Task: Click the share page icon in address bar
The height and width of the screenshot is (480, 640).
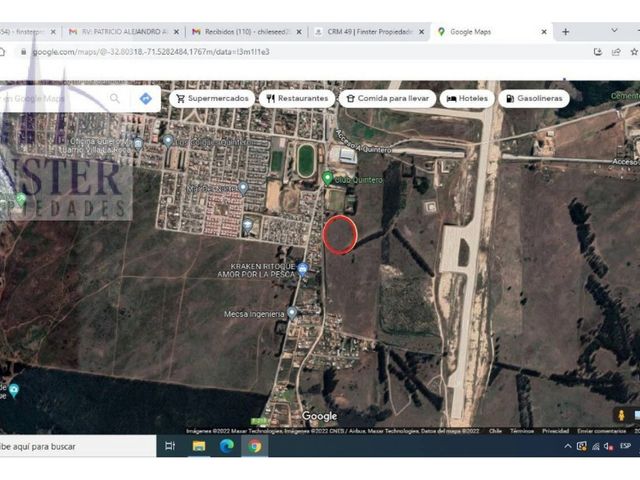Action: pyautogui.click(x=616, y=52)
